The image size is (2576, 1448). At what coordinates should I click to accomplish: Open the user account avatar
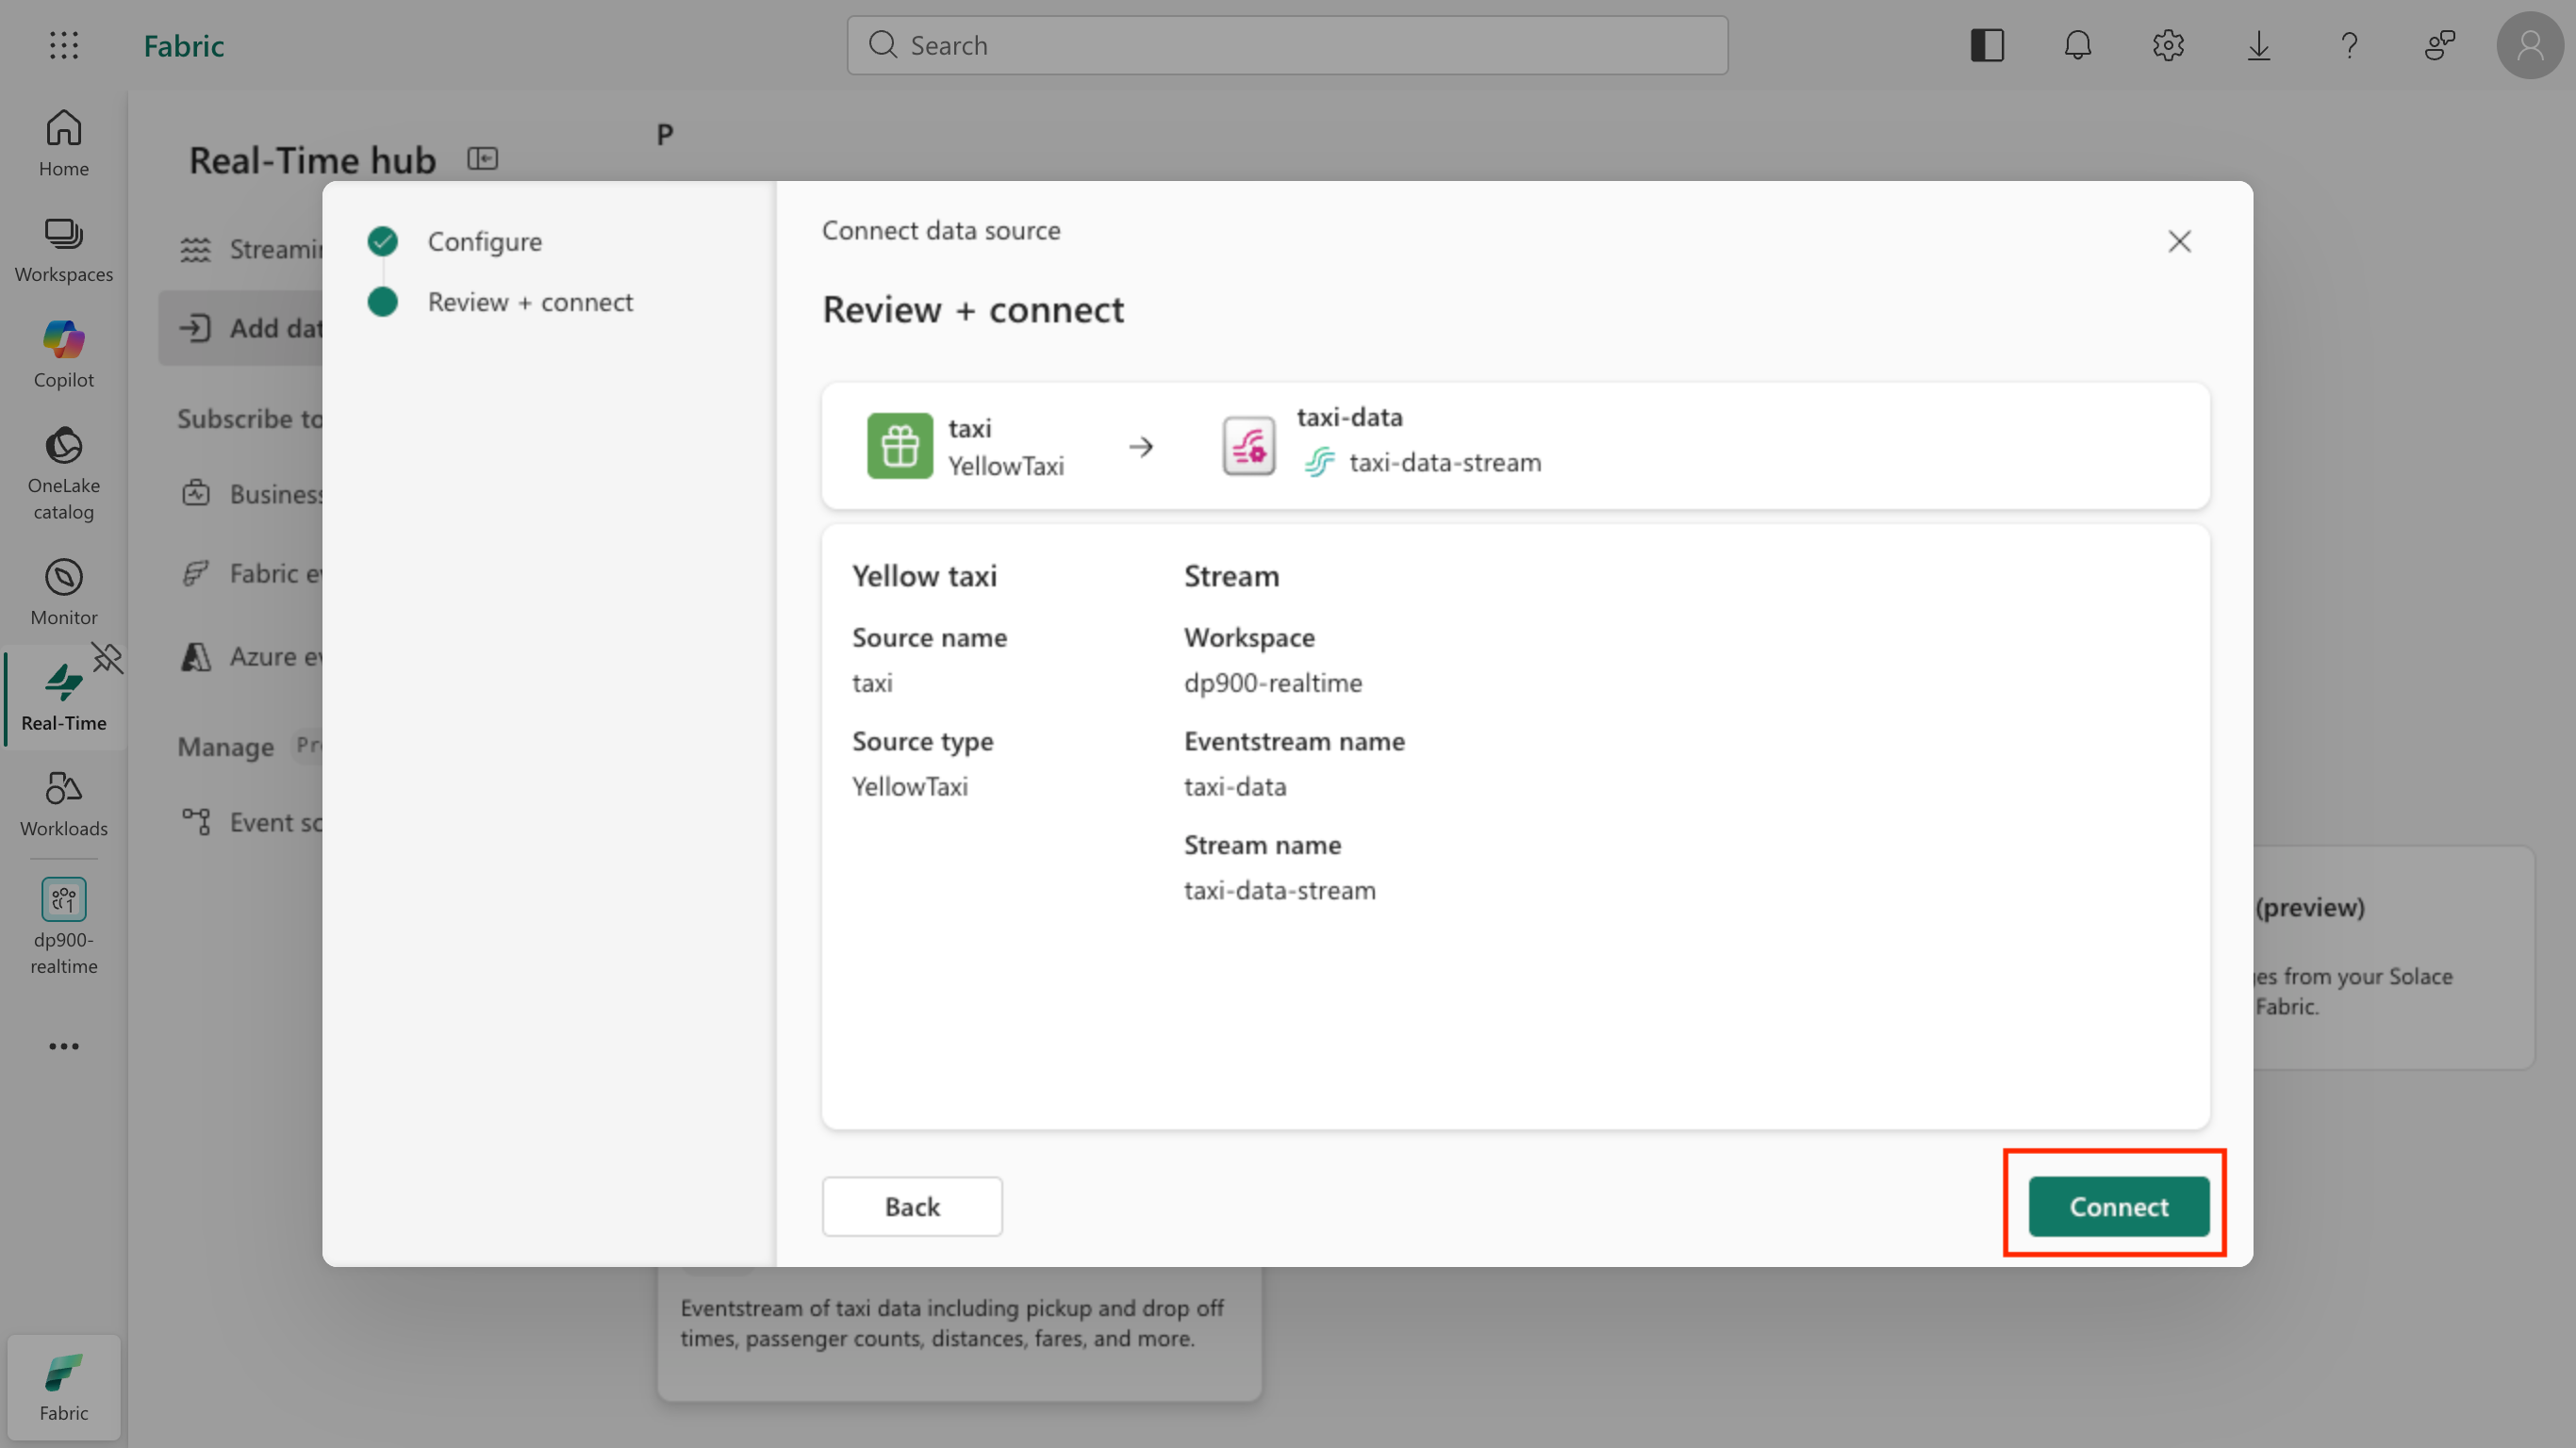(2530, 45)
